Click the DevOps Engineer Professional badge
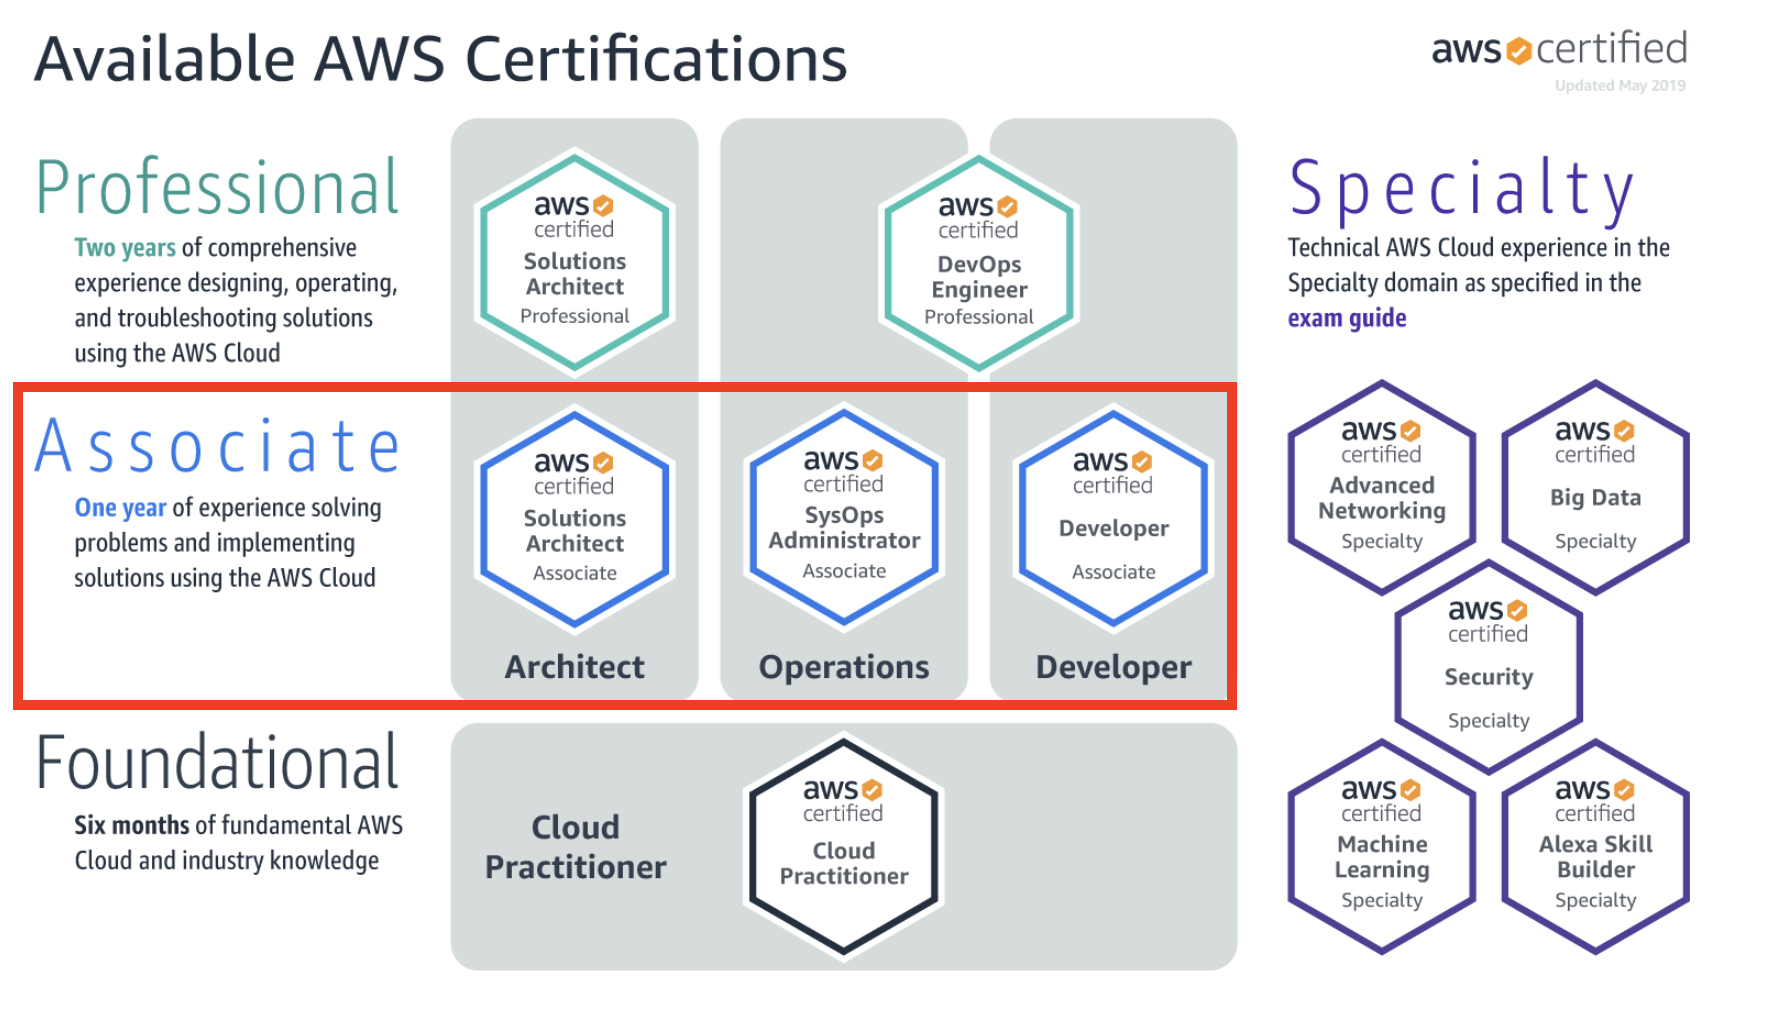Screen dimensions: 1766x1018 tap(979, 263)
